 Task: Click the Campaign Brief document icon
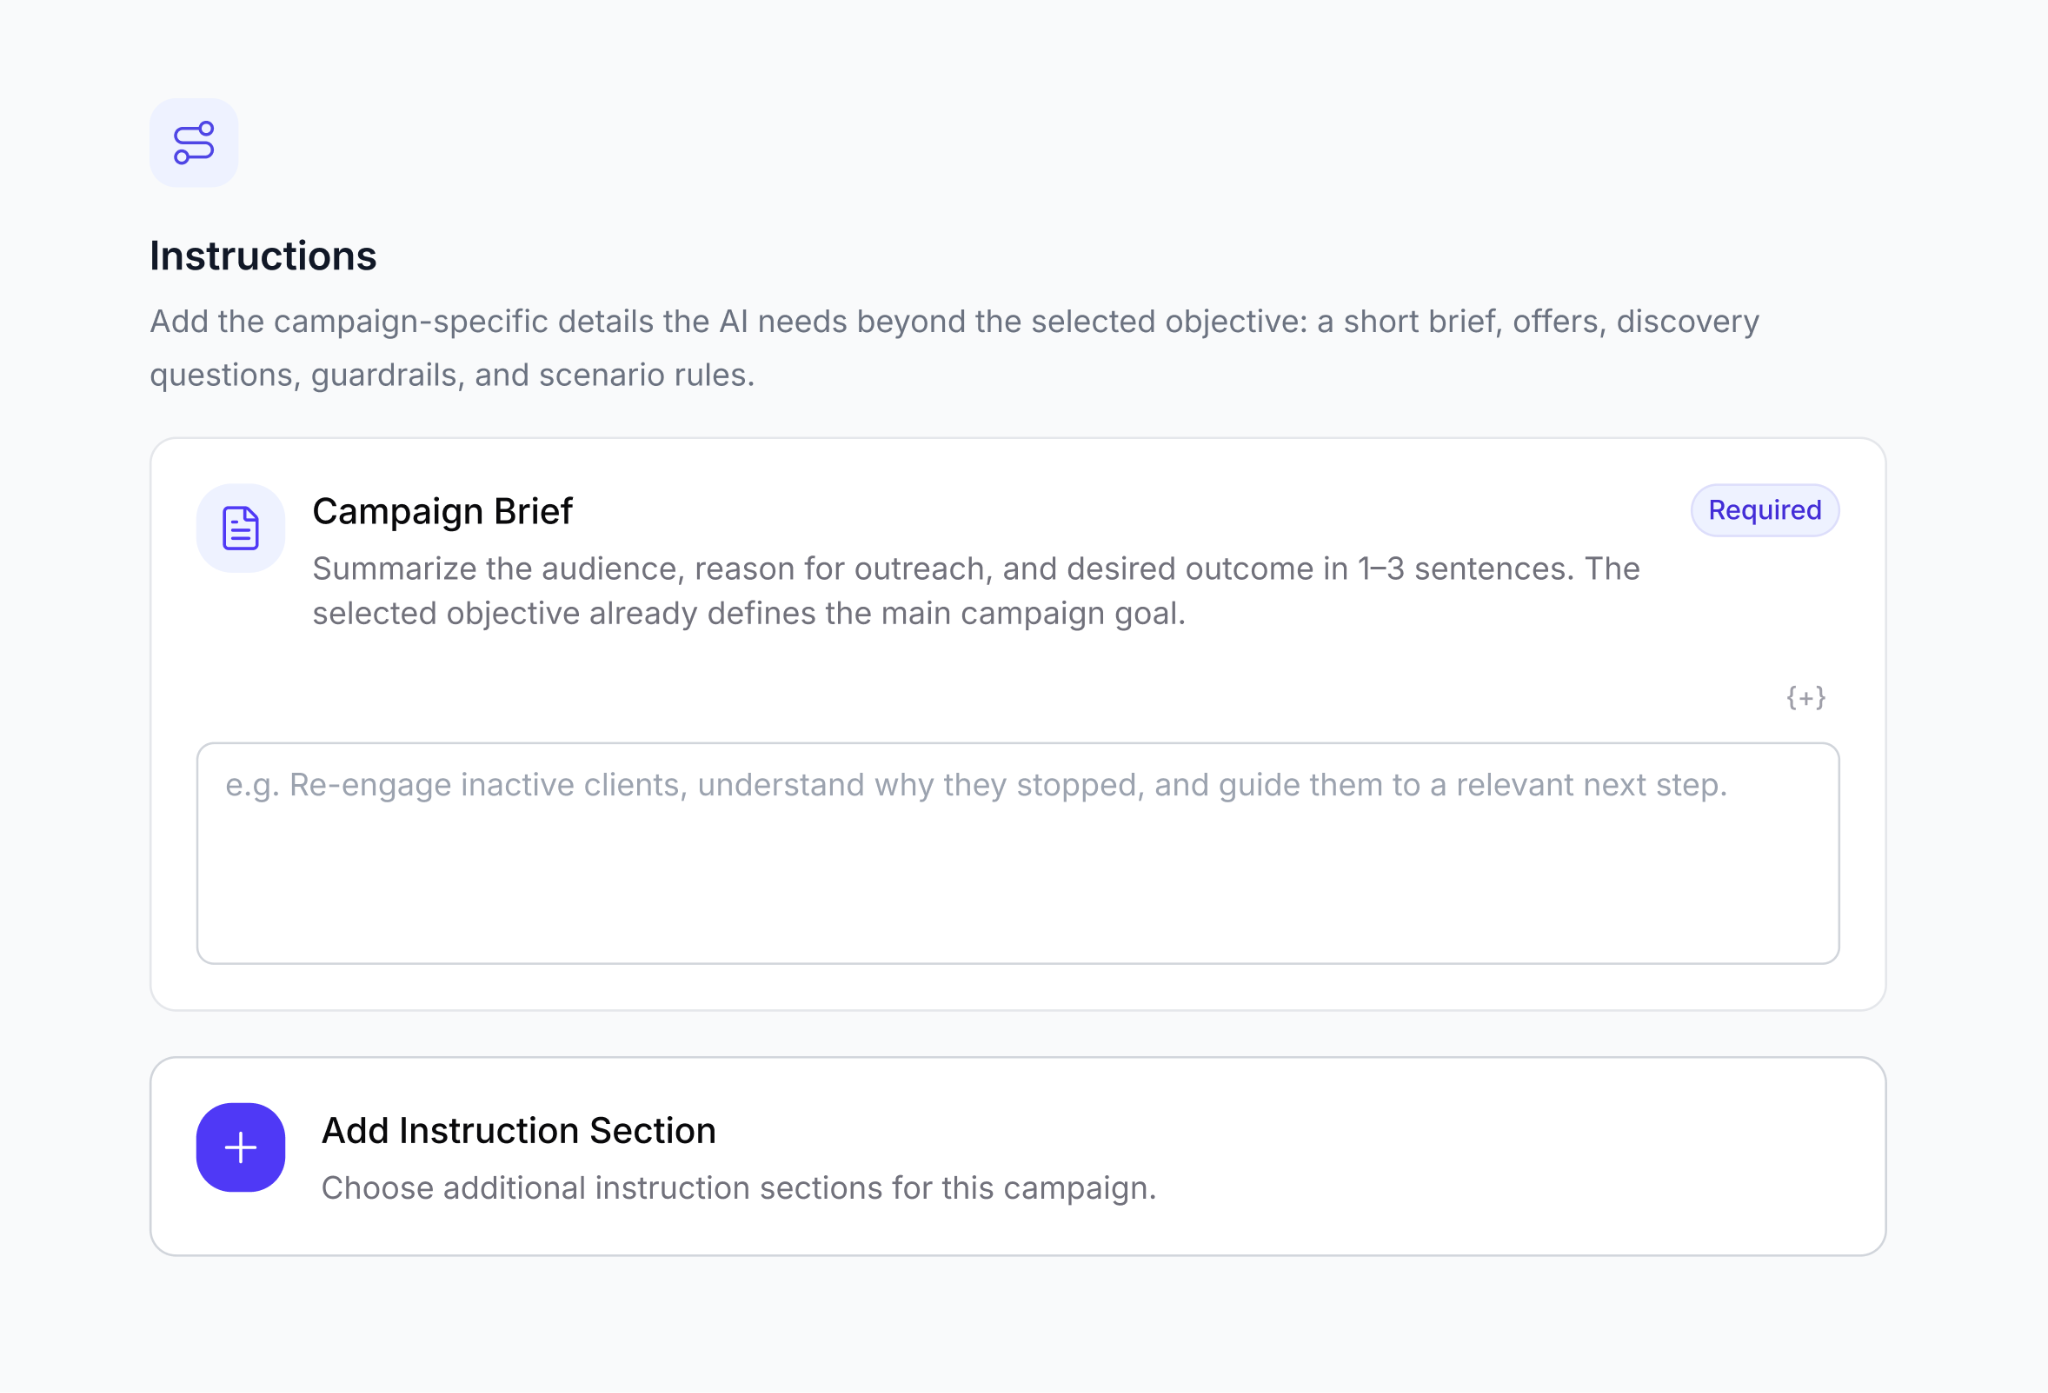click(240, 528)
